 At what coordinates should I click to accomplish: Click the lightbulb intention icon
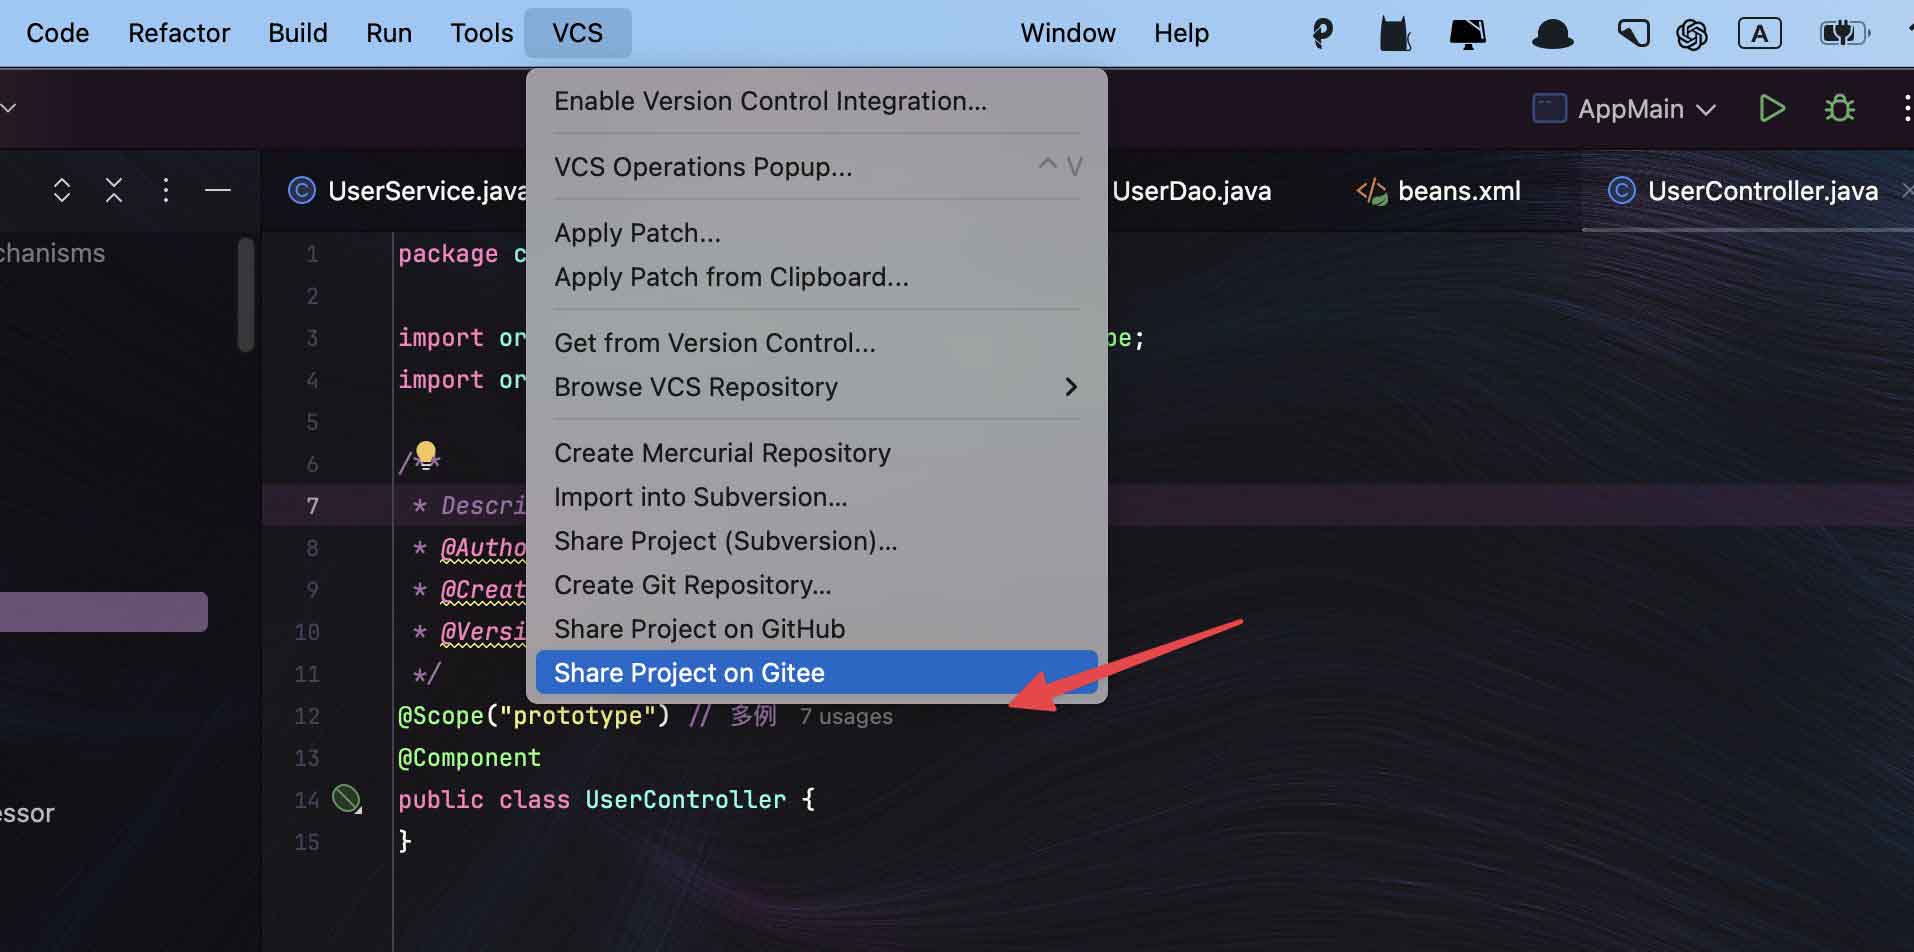[x=426, y=455]
